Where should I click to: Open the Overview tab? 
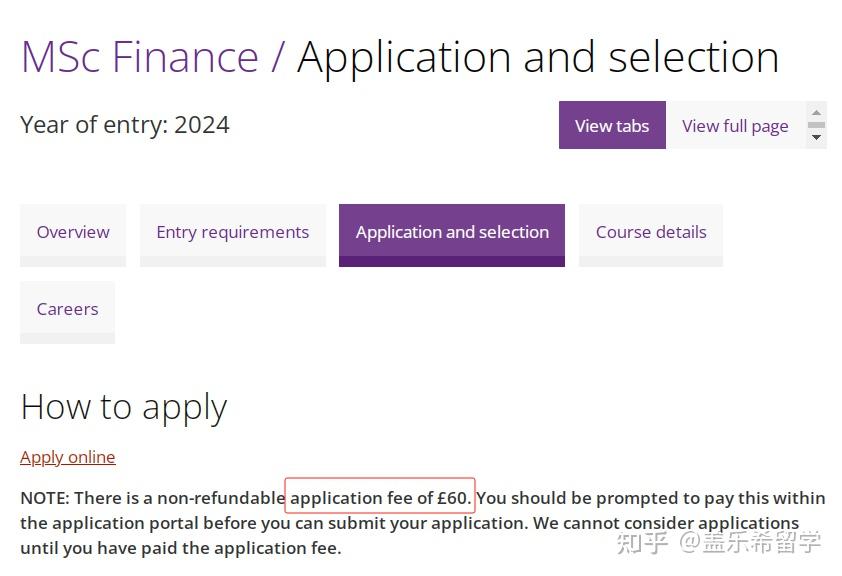click(x=73, y=232)
